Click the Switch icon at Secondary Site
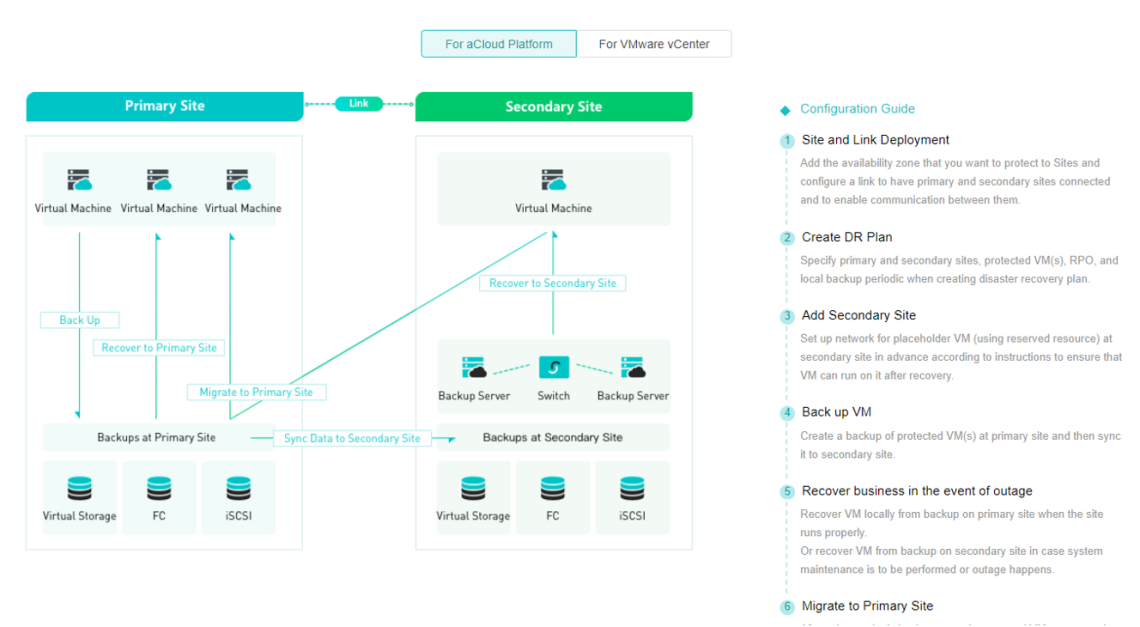Screen dimensions: 1140x627 553,367
